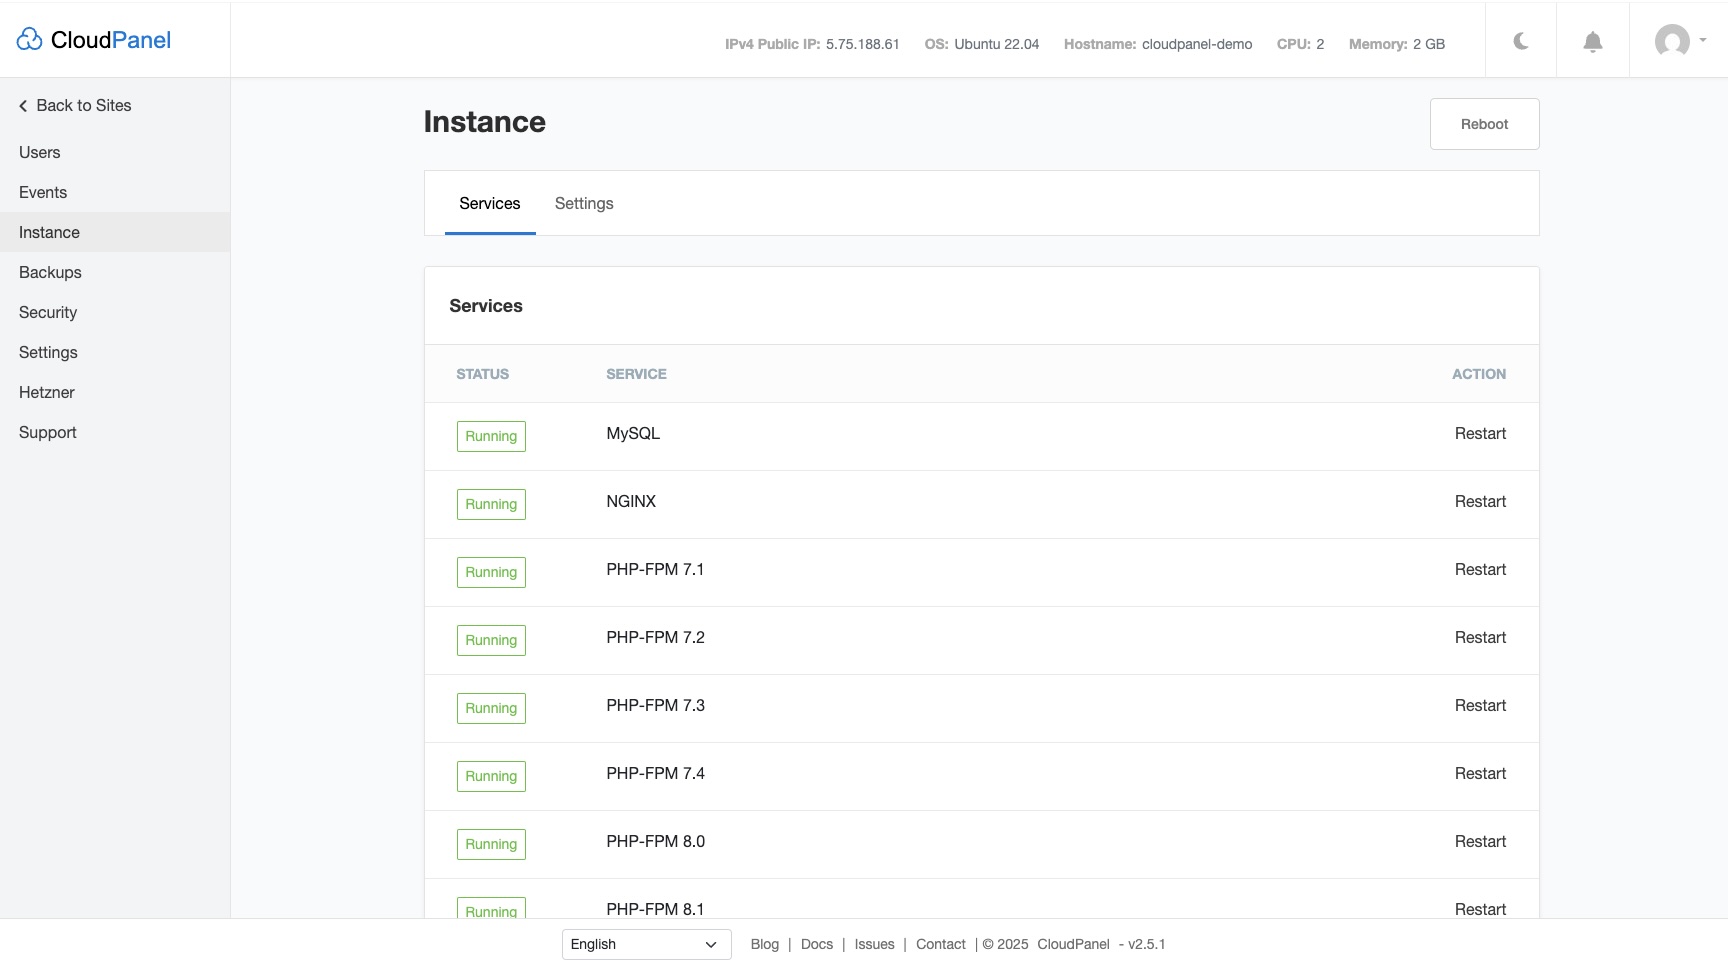This screenshot has width=1728, height=966.
Task: Select the Services tab
Action: point(490,204)
